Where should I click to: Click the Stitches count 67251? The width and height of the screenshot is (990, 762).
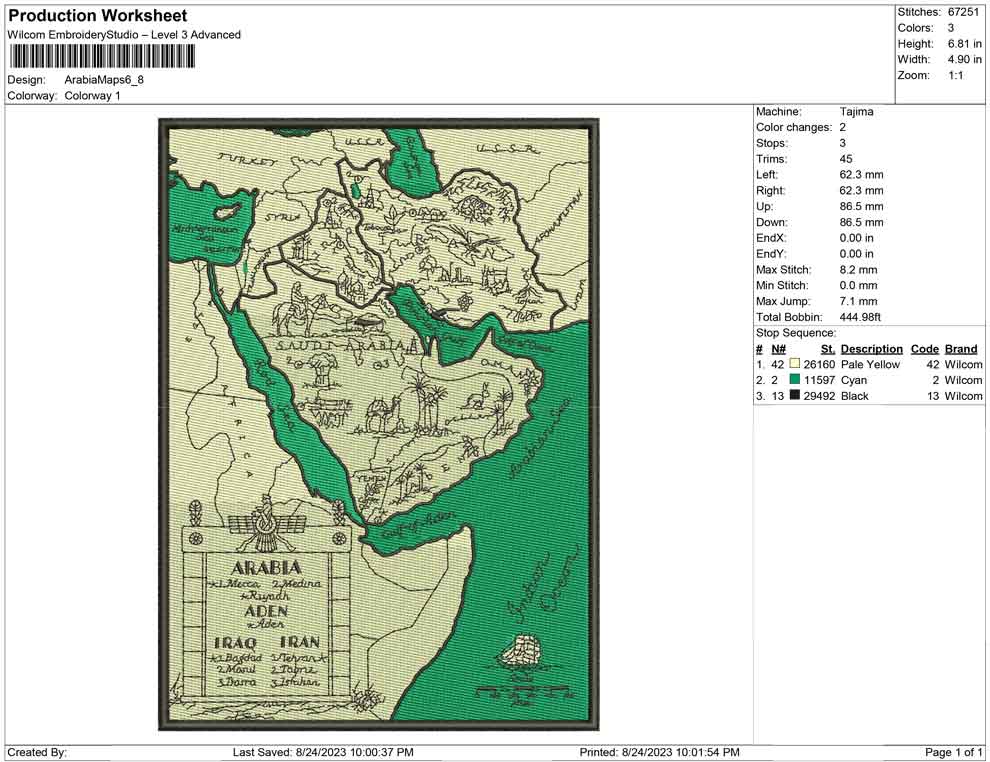pos(965,12)
